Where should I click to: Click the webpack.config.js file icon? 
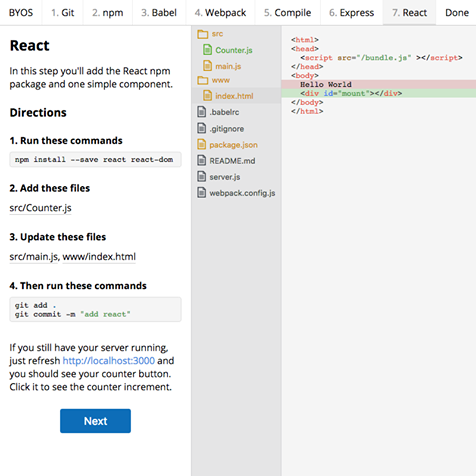pos(202,193)
